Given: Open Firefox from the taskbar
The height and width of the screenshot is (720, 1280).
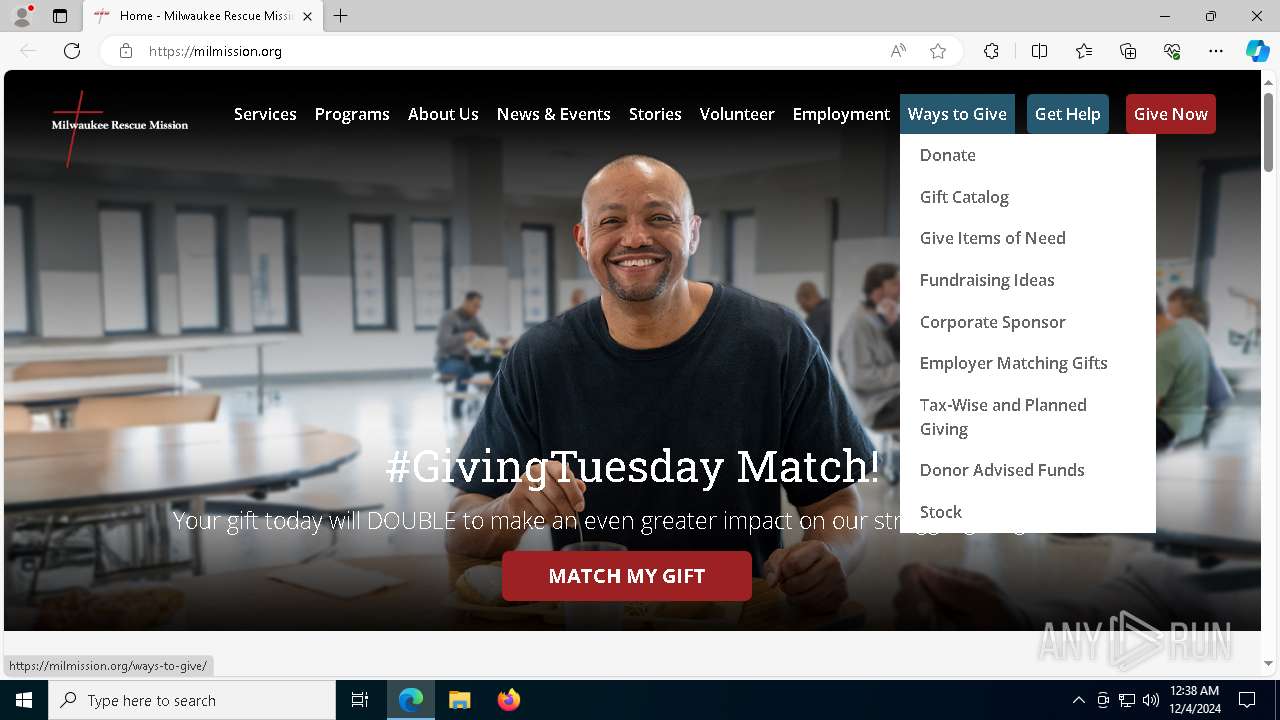Looking at the screenshot, I should click(509, 700).
